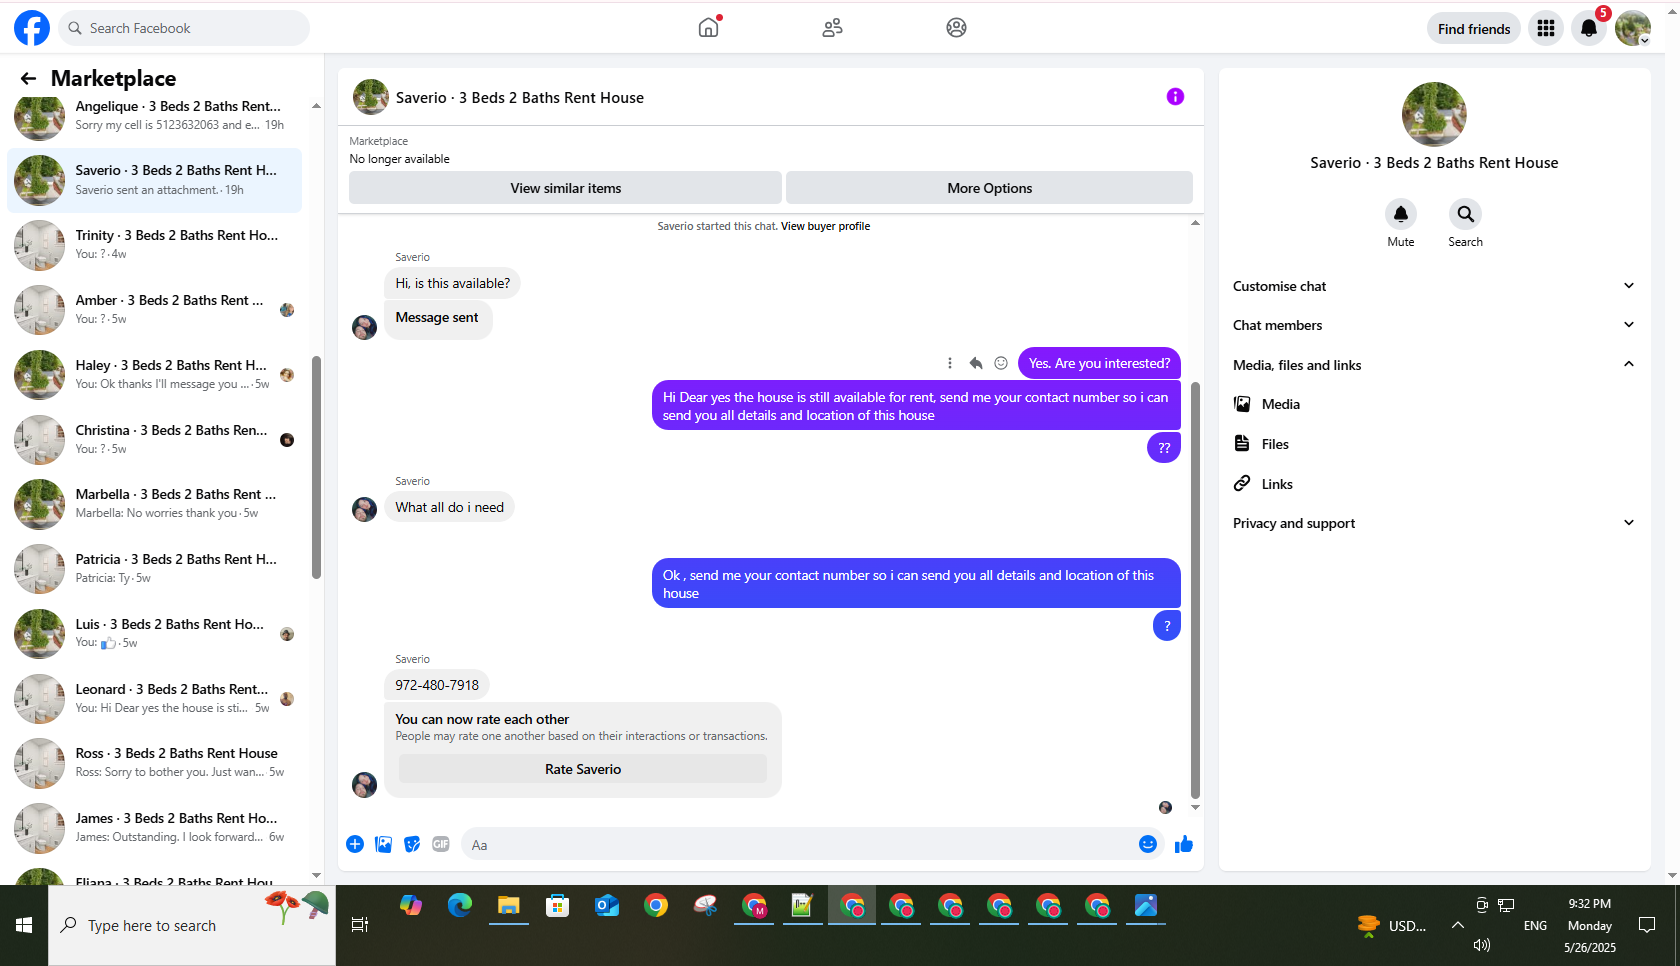This screenshot has height=966, width=1680.
Task: Expand the Customise chat section
Action: 1435,286
